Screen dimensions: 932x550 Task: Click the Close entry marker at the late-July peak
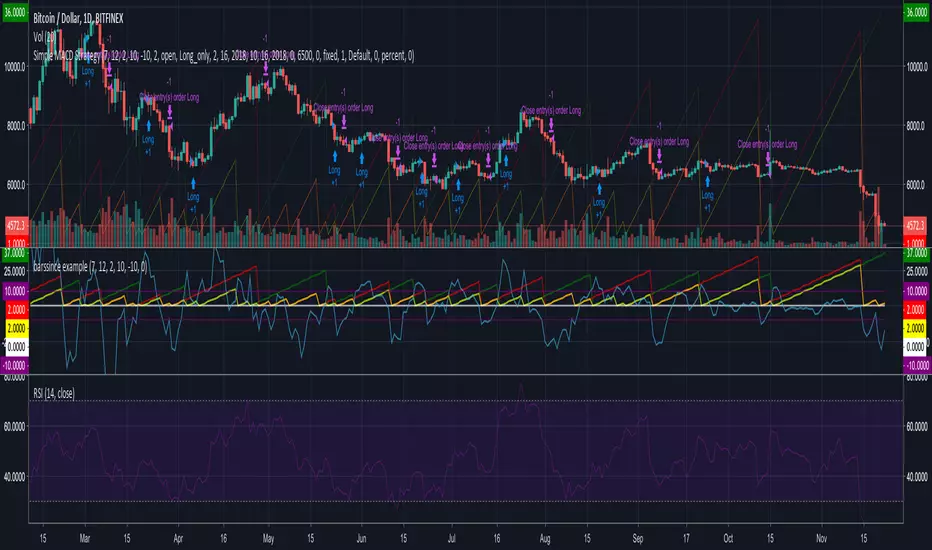point(547,122)
